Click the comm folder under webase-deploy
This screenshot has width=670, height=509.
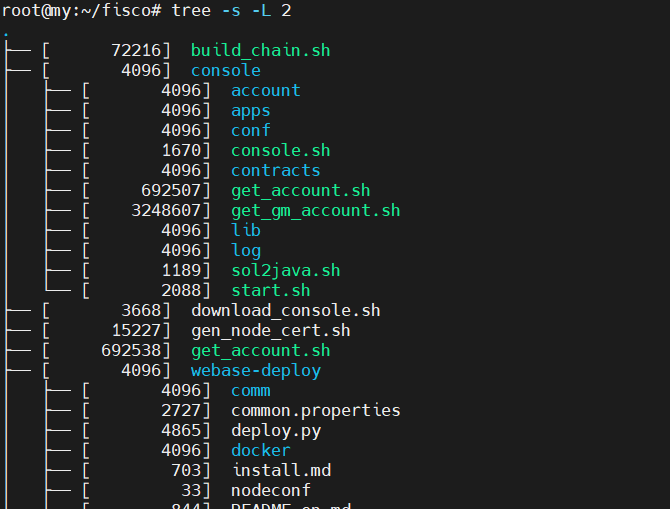[x=250, y=390]
